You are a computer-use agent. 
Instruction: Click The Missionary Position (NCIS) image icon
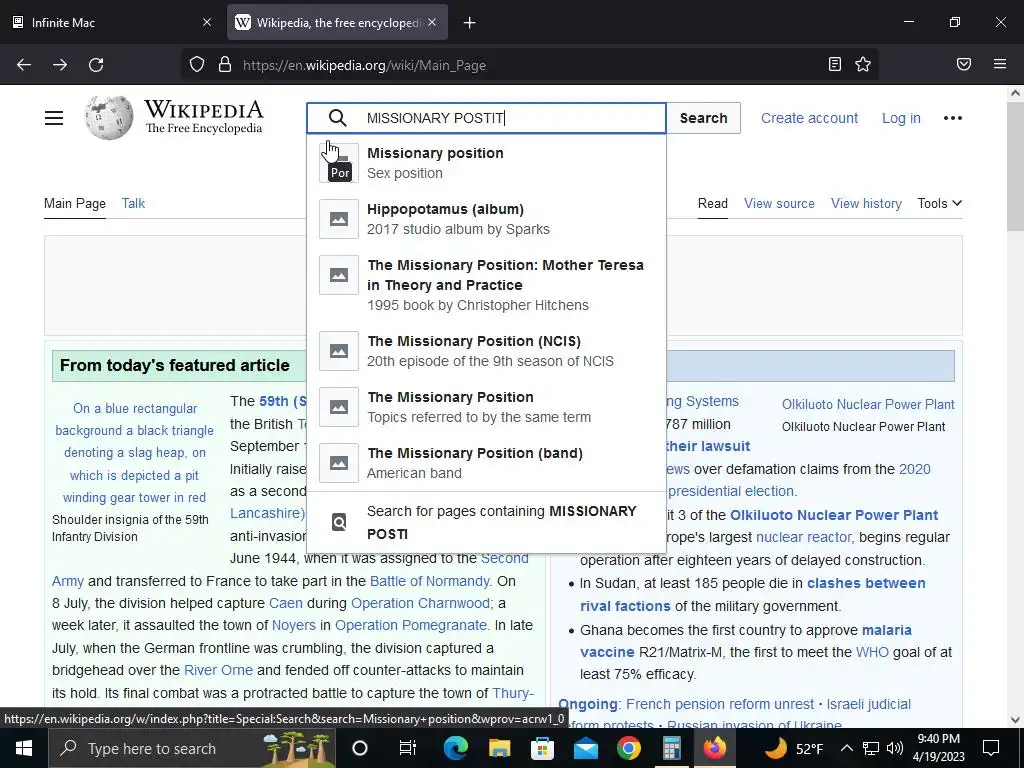pos(339,351)
